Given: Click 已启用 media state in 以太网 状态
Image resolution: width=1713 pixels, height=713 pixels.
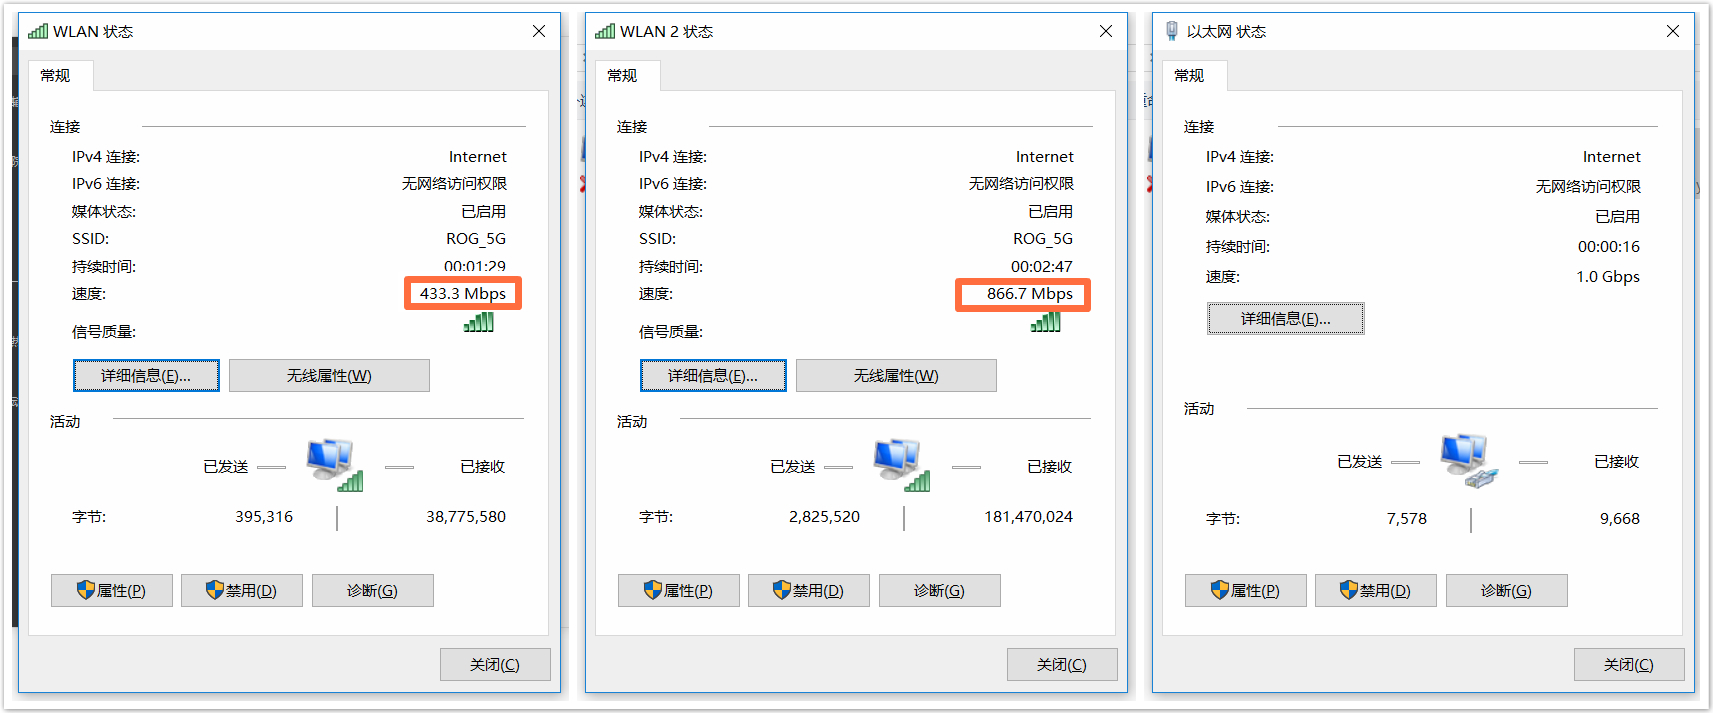Looking at the screenshot, I should [x=1618, y=217].
